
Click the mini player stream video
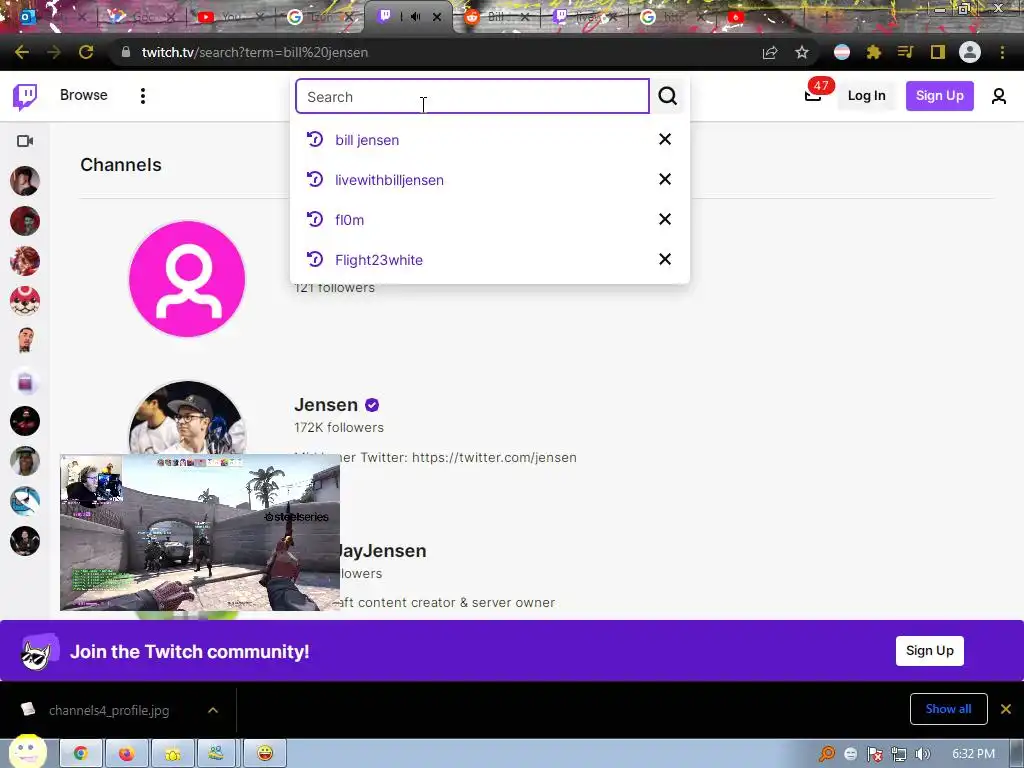click(200, 533)
